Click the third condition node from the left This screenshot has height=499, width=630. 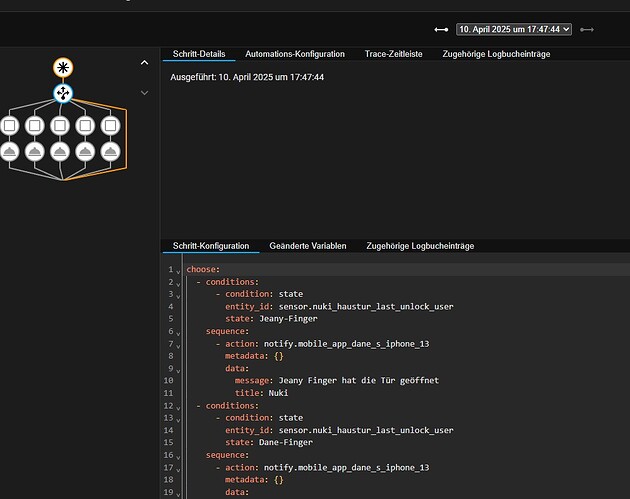click(60, 126)
